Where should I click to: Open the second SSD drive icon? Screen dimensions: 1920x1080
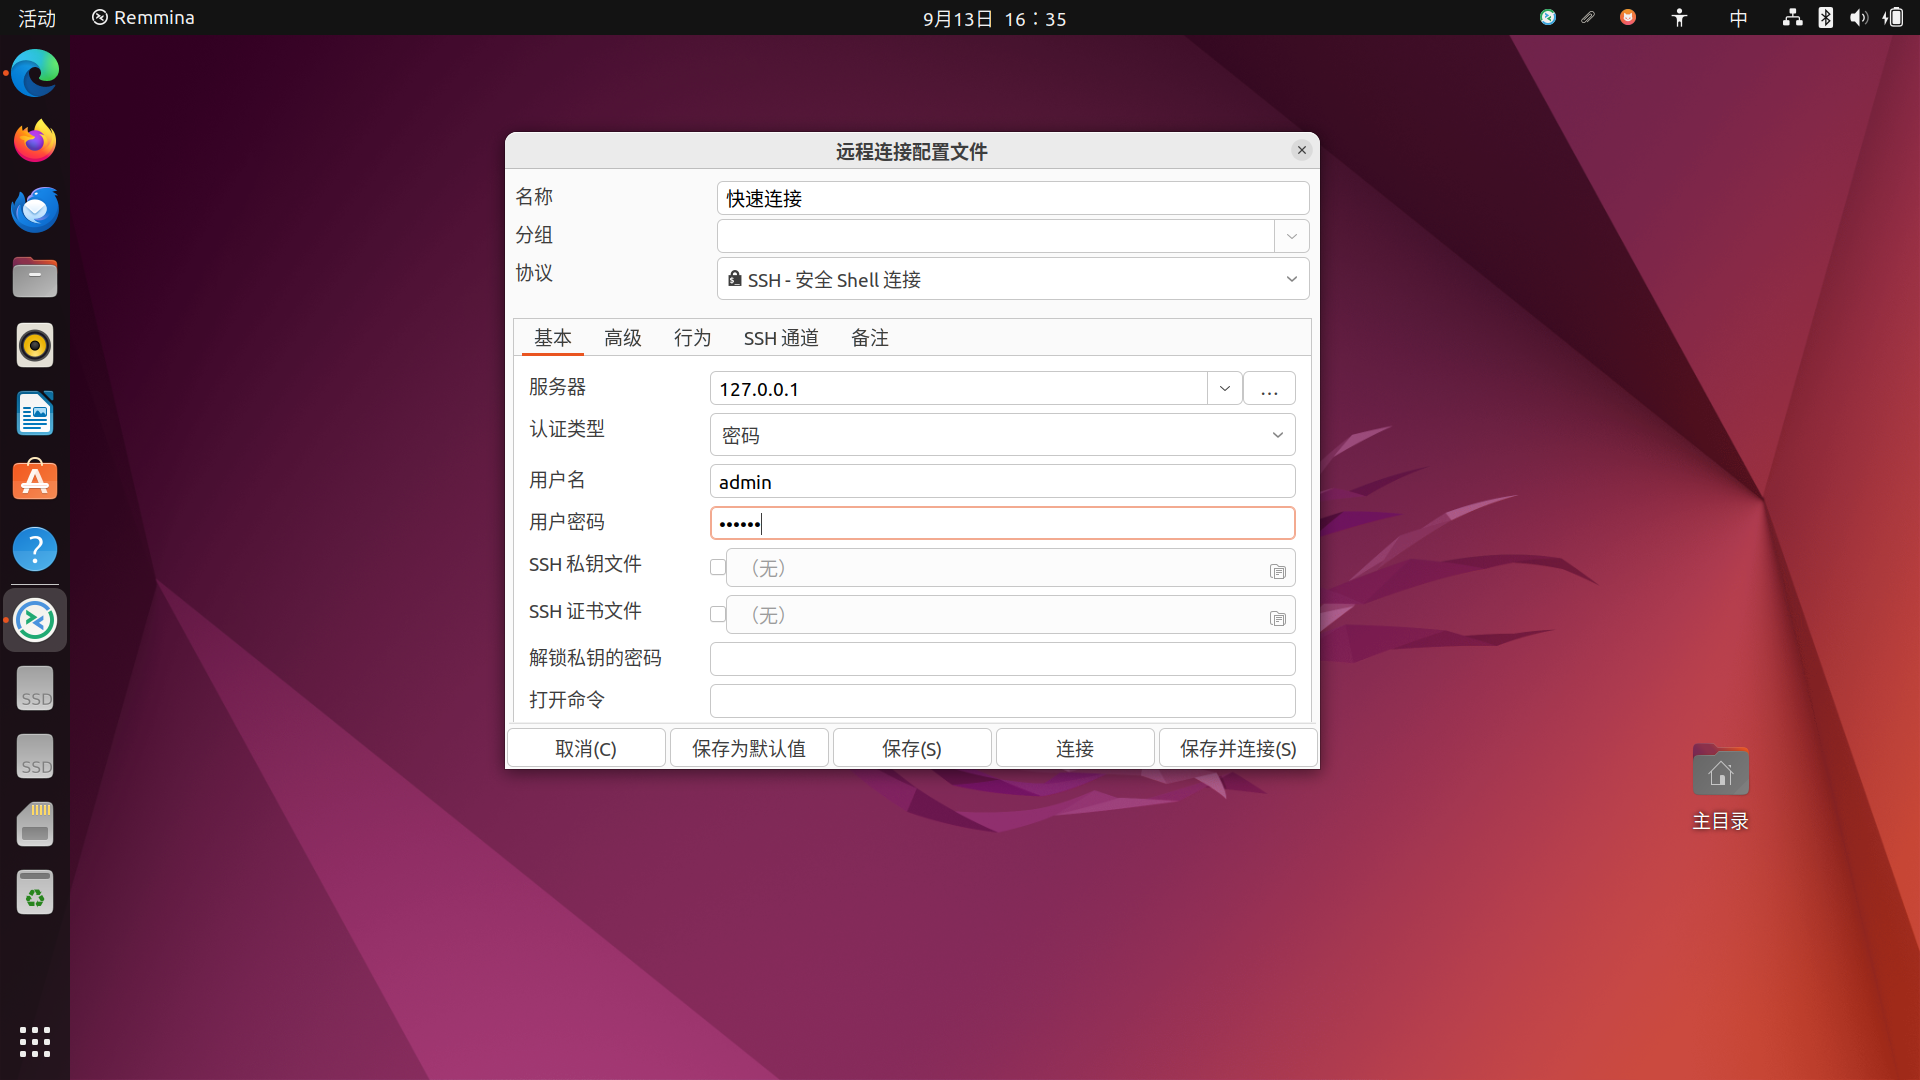point(35,756)
